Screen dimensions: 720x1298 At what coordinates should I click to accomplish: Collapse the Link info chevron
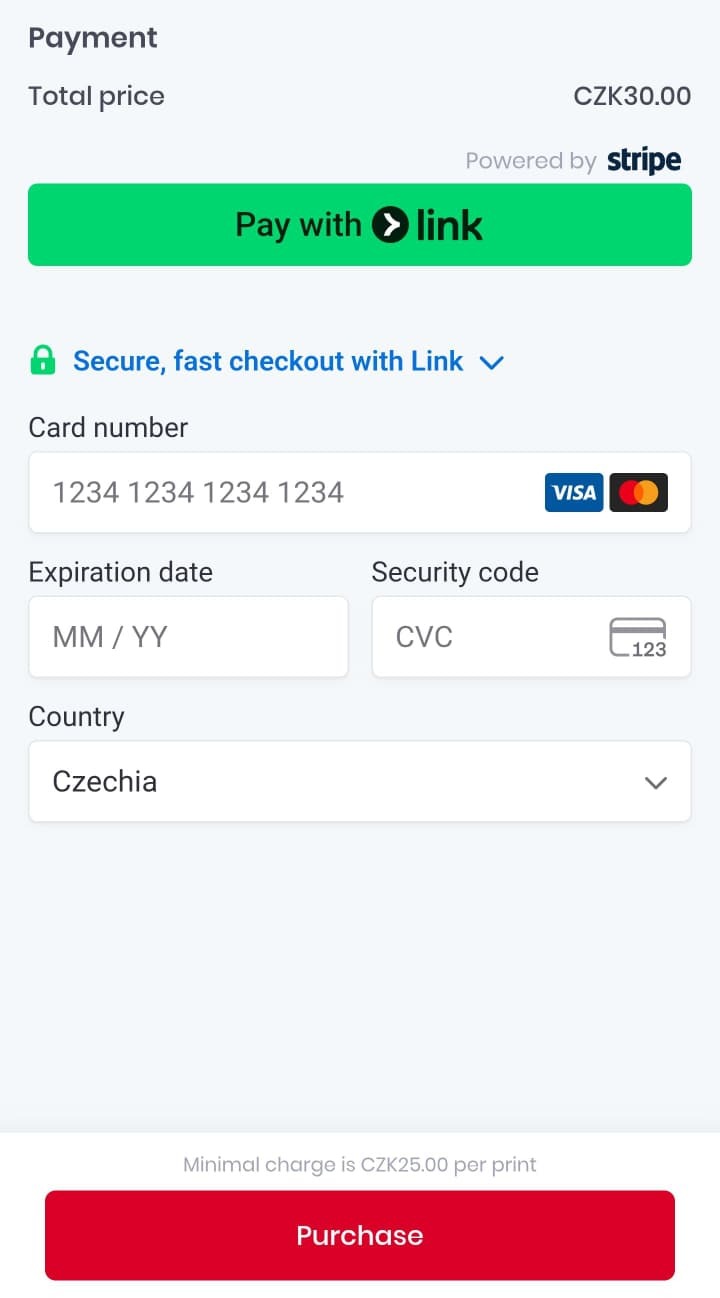pos(491,362)
